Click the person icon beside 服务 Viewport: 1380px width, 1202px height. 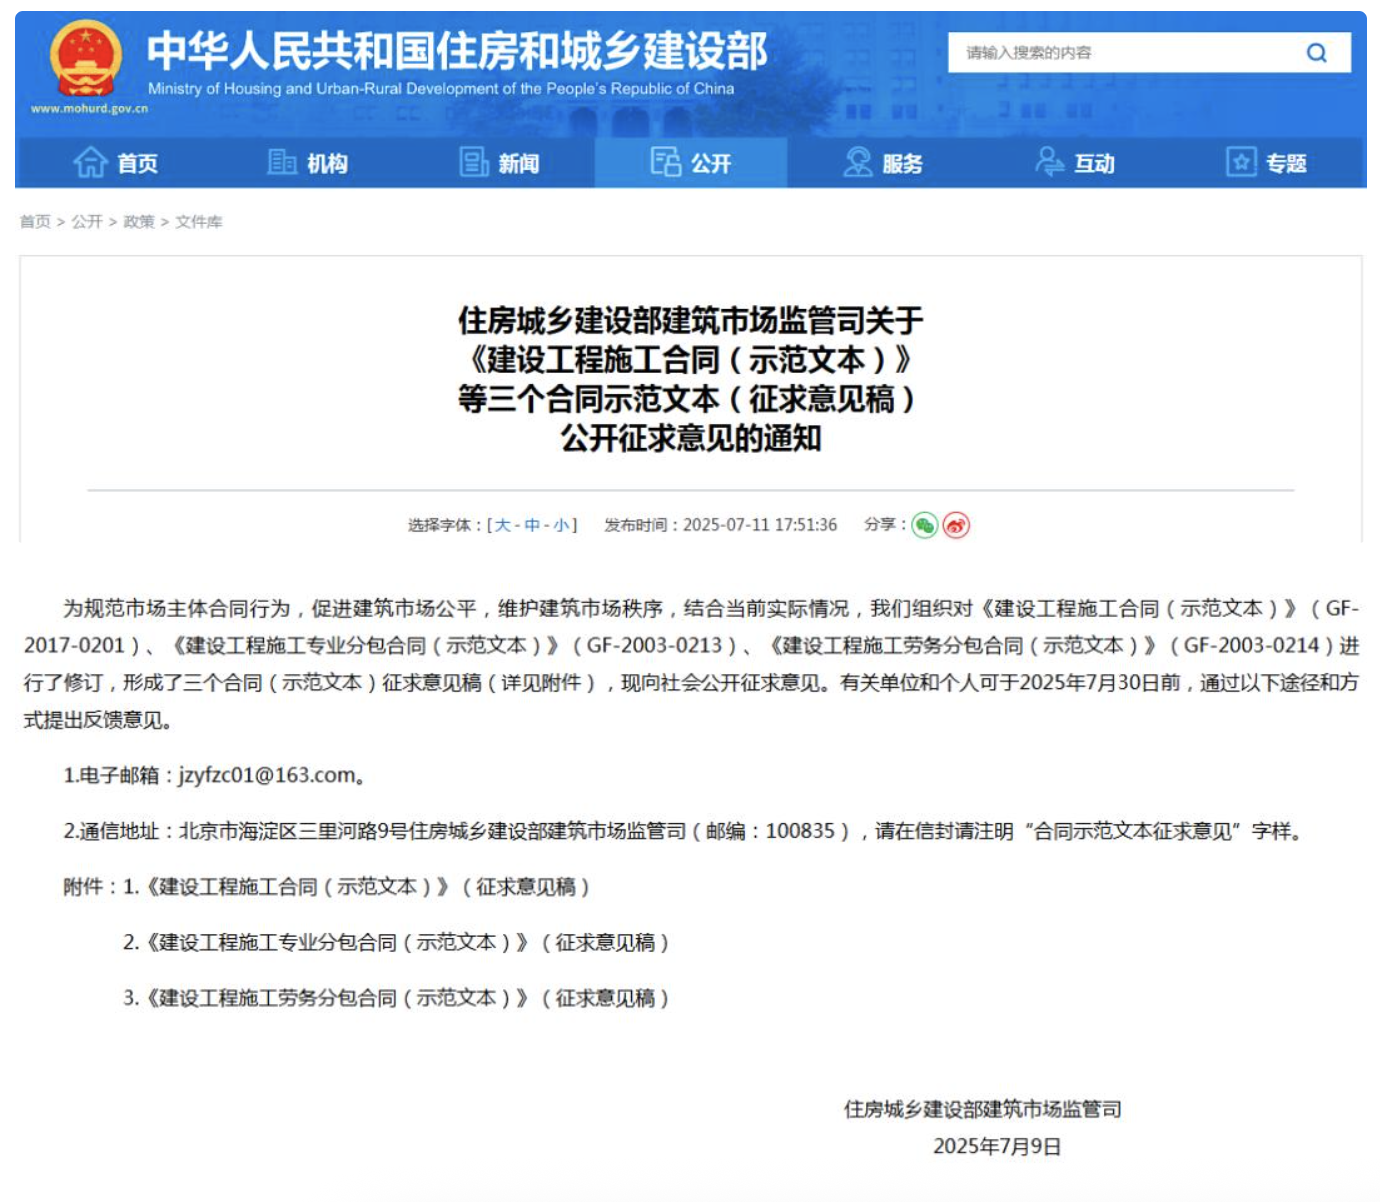click(858, 162)
